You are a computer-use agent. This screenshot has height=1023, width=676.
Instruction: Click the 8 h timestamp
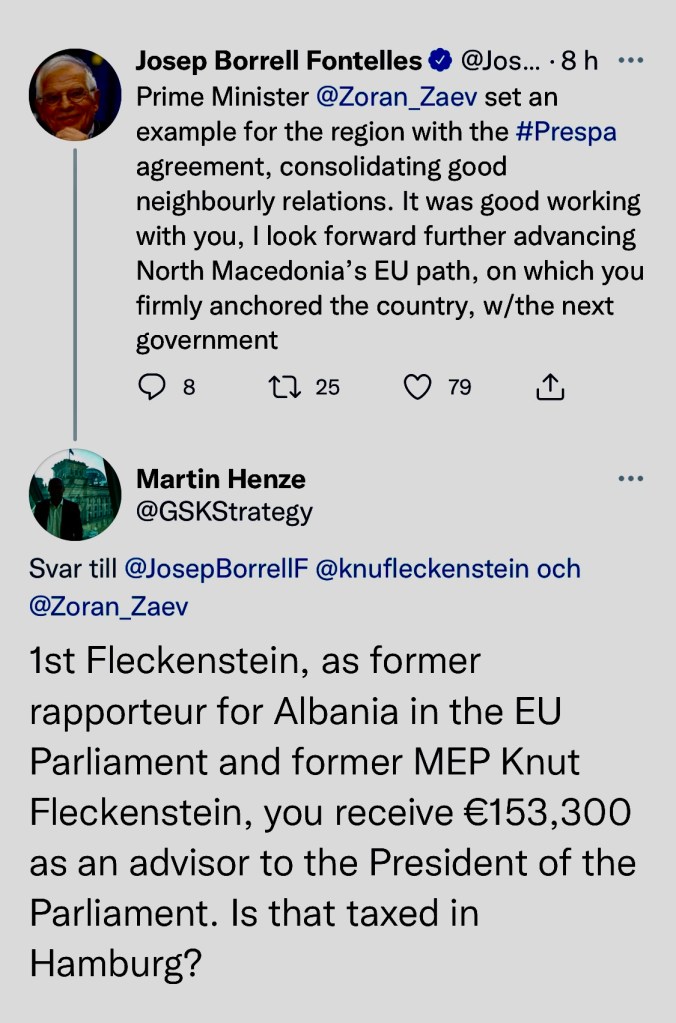[580, 62]
